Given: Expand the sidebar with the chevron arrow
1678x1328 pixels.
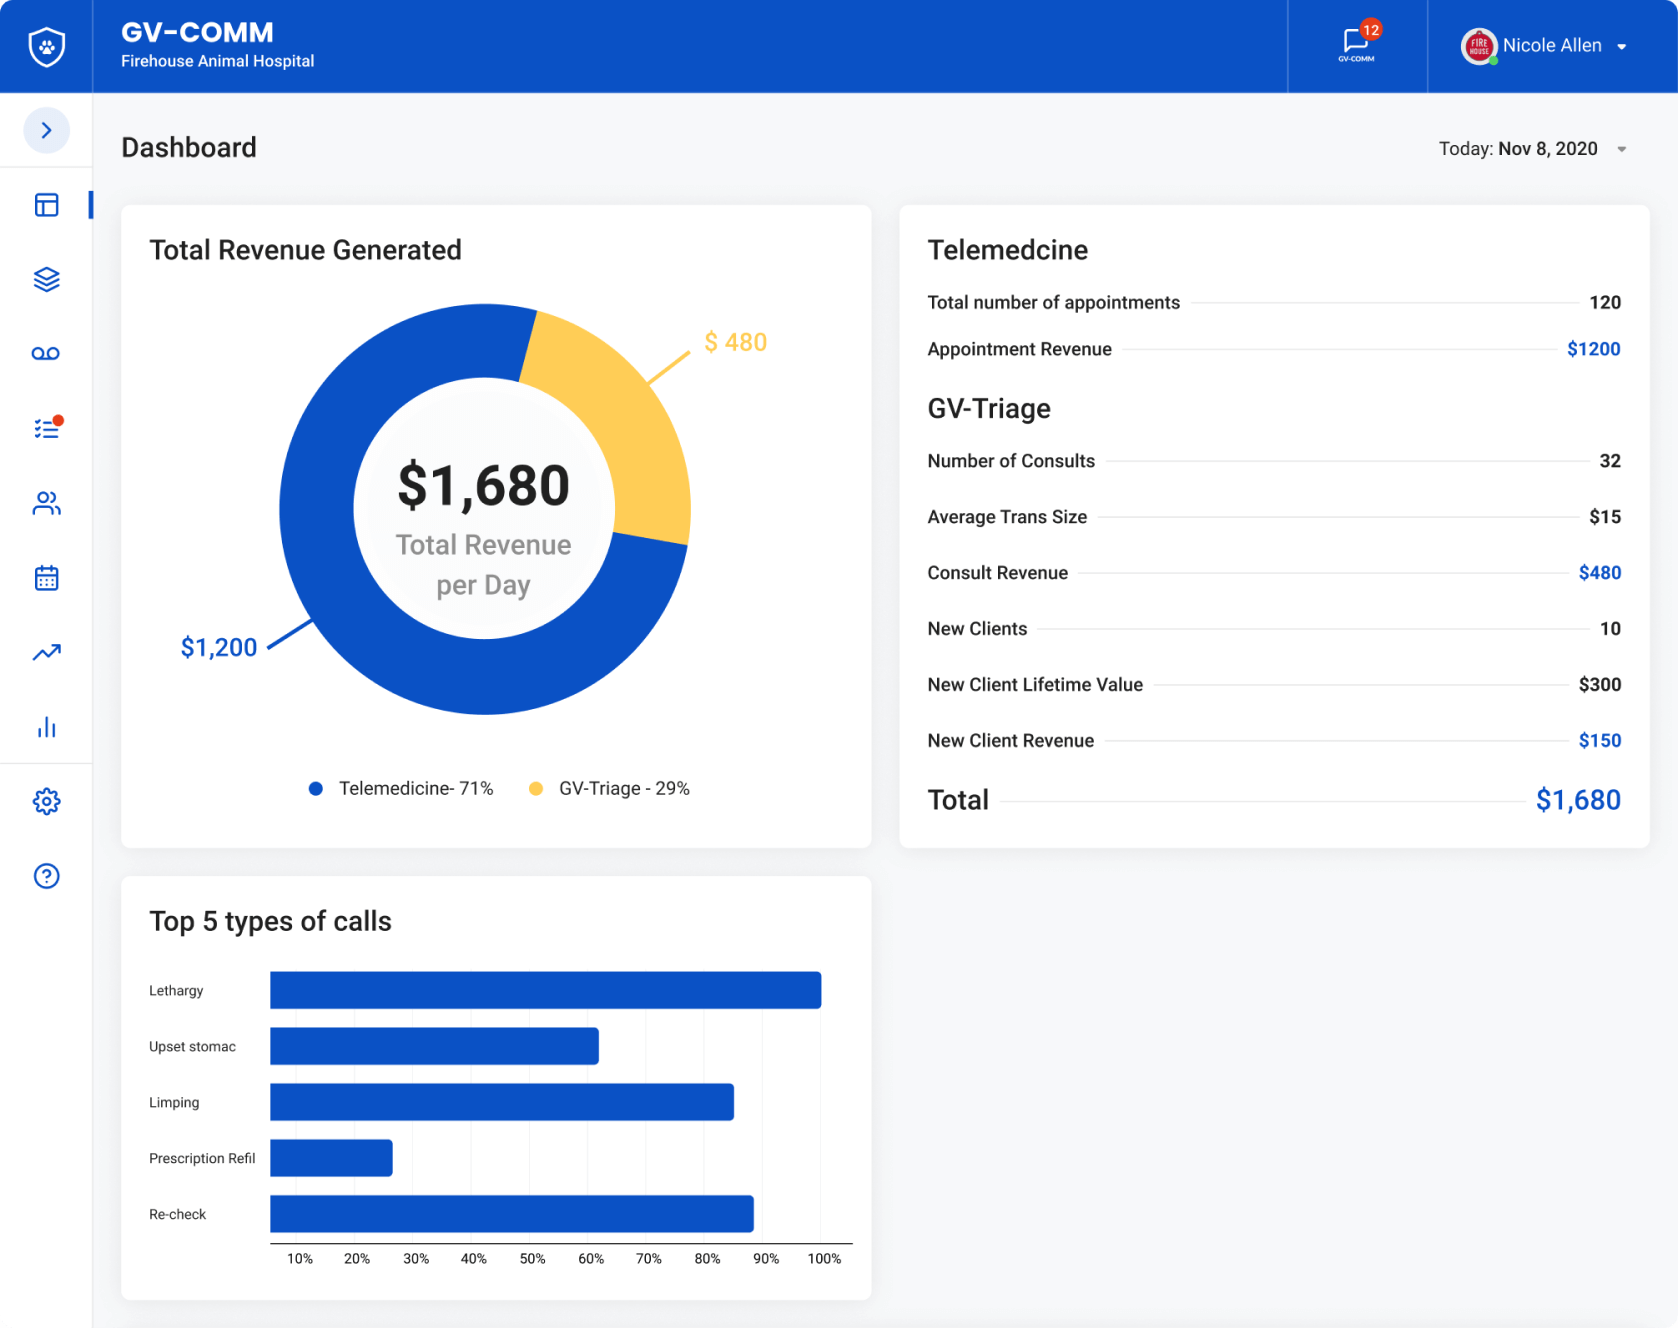Looking at the screenshot, I should click(x=46, y=130).
